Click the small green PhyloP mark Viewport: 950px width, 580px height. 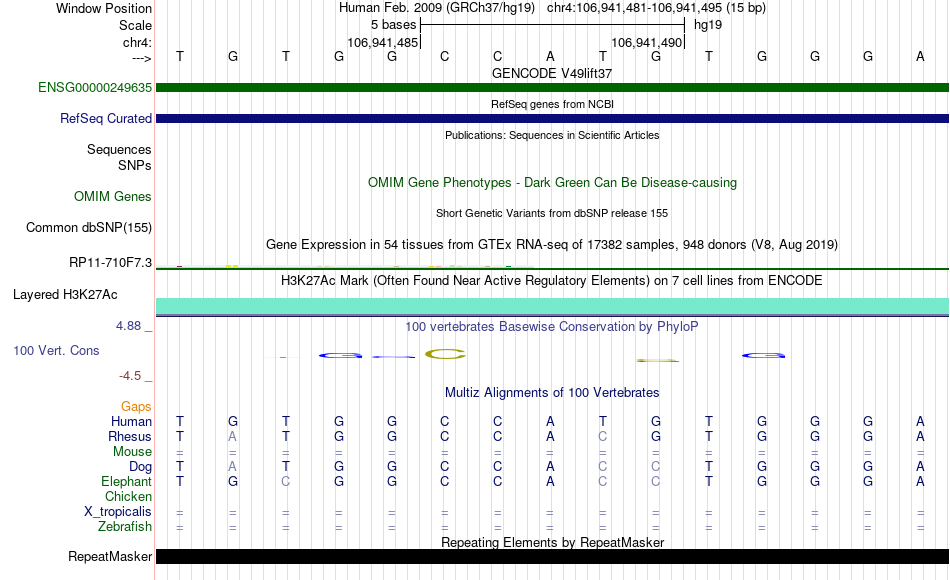(283, 357)
